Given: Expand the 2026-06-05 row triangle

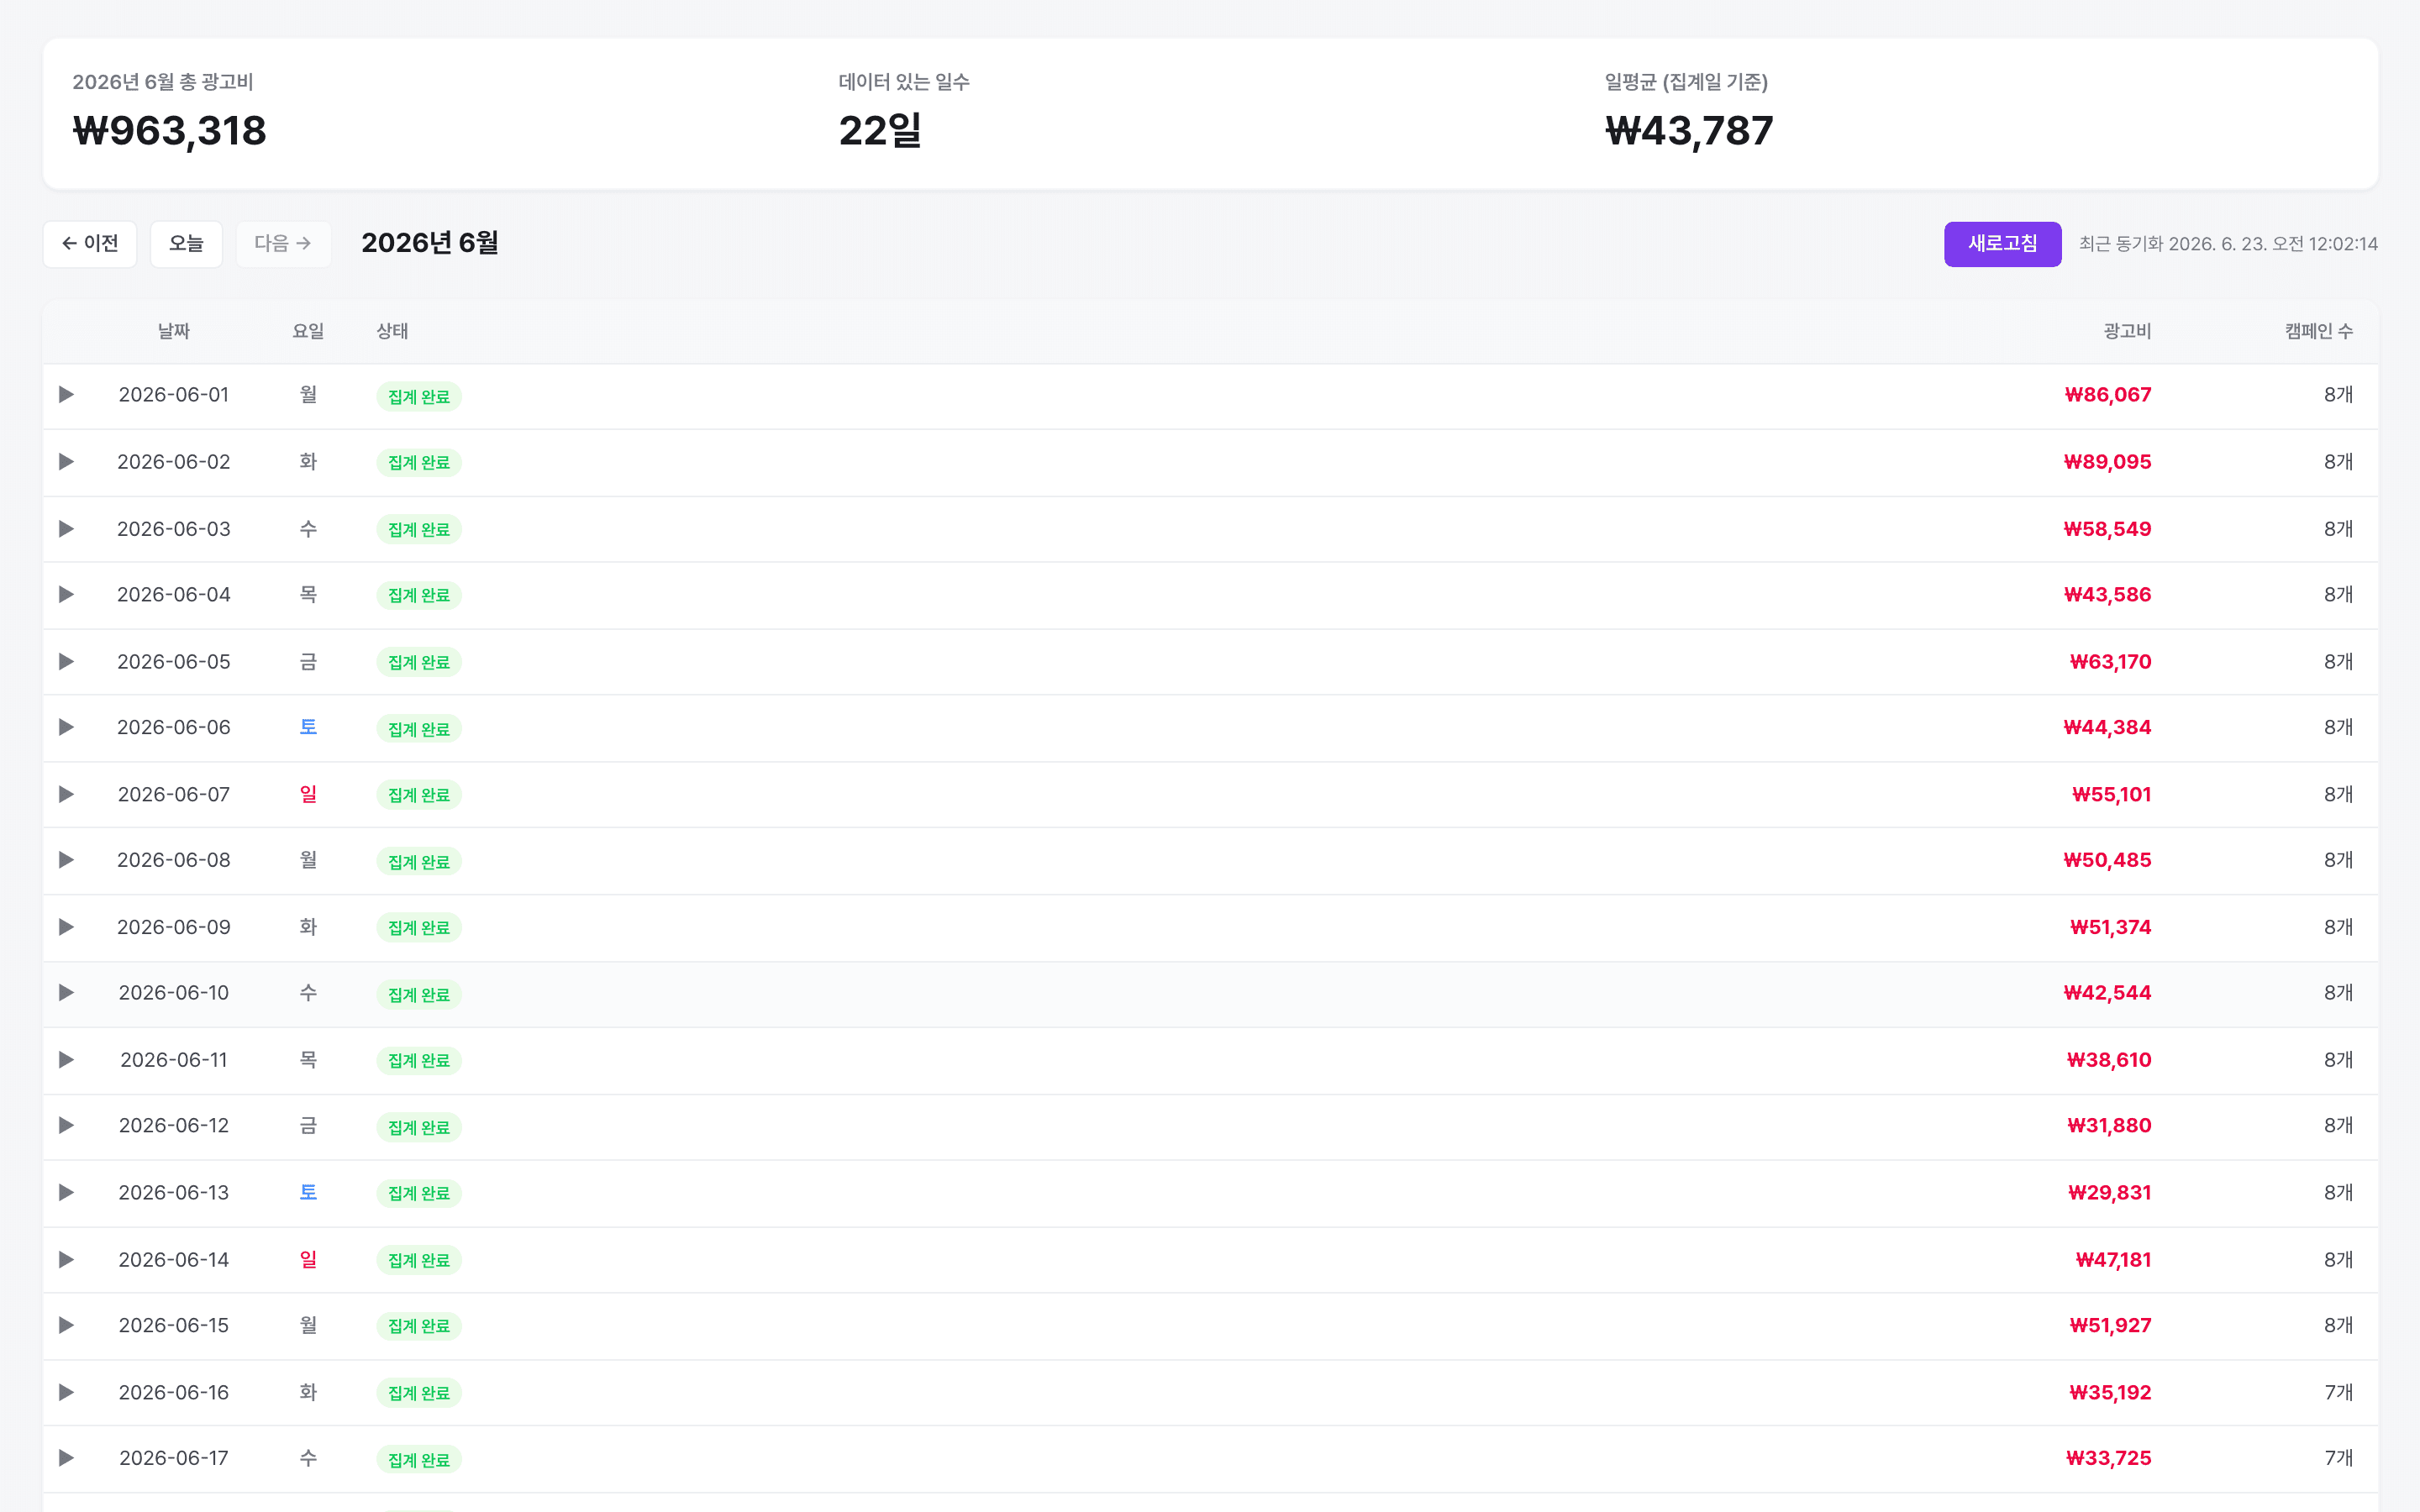Looking at the screenshot, I should [66, 662].
